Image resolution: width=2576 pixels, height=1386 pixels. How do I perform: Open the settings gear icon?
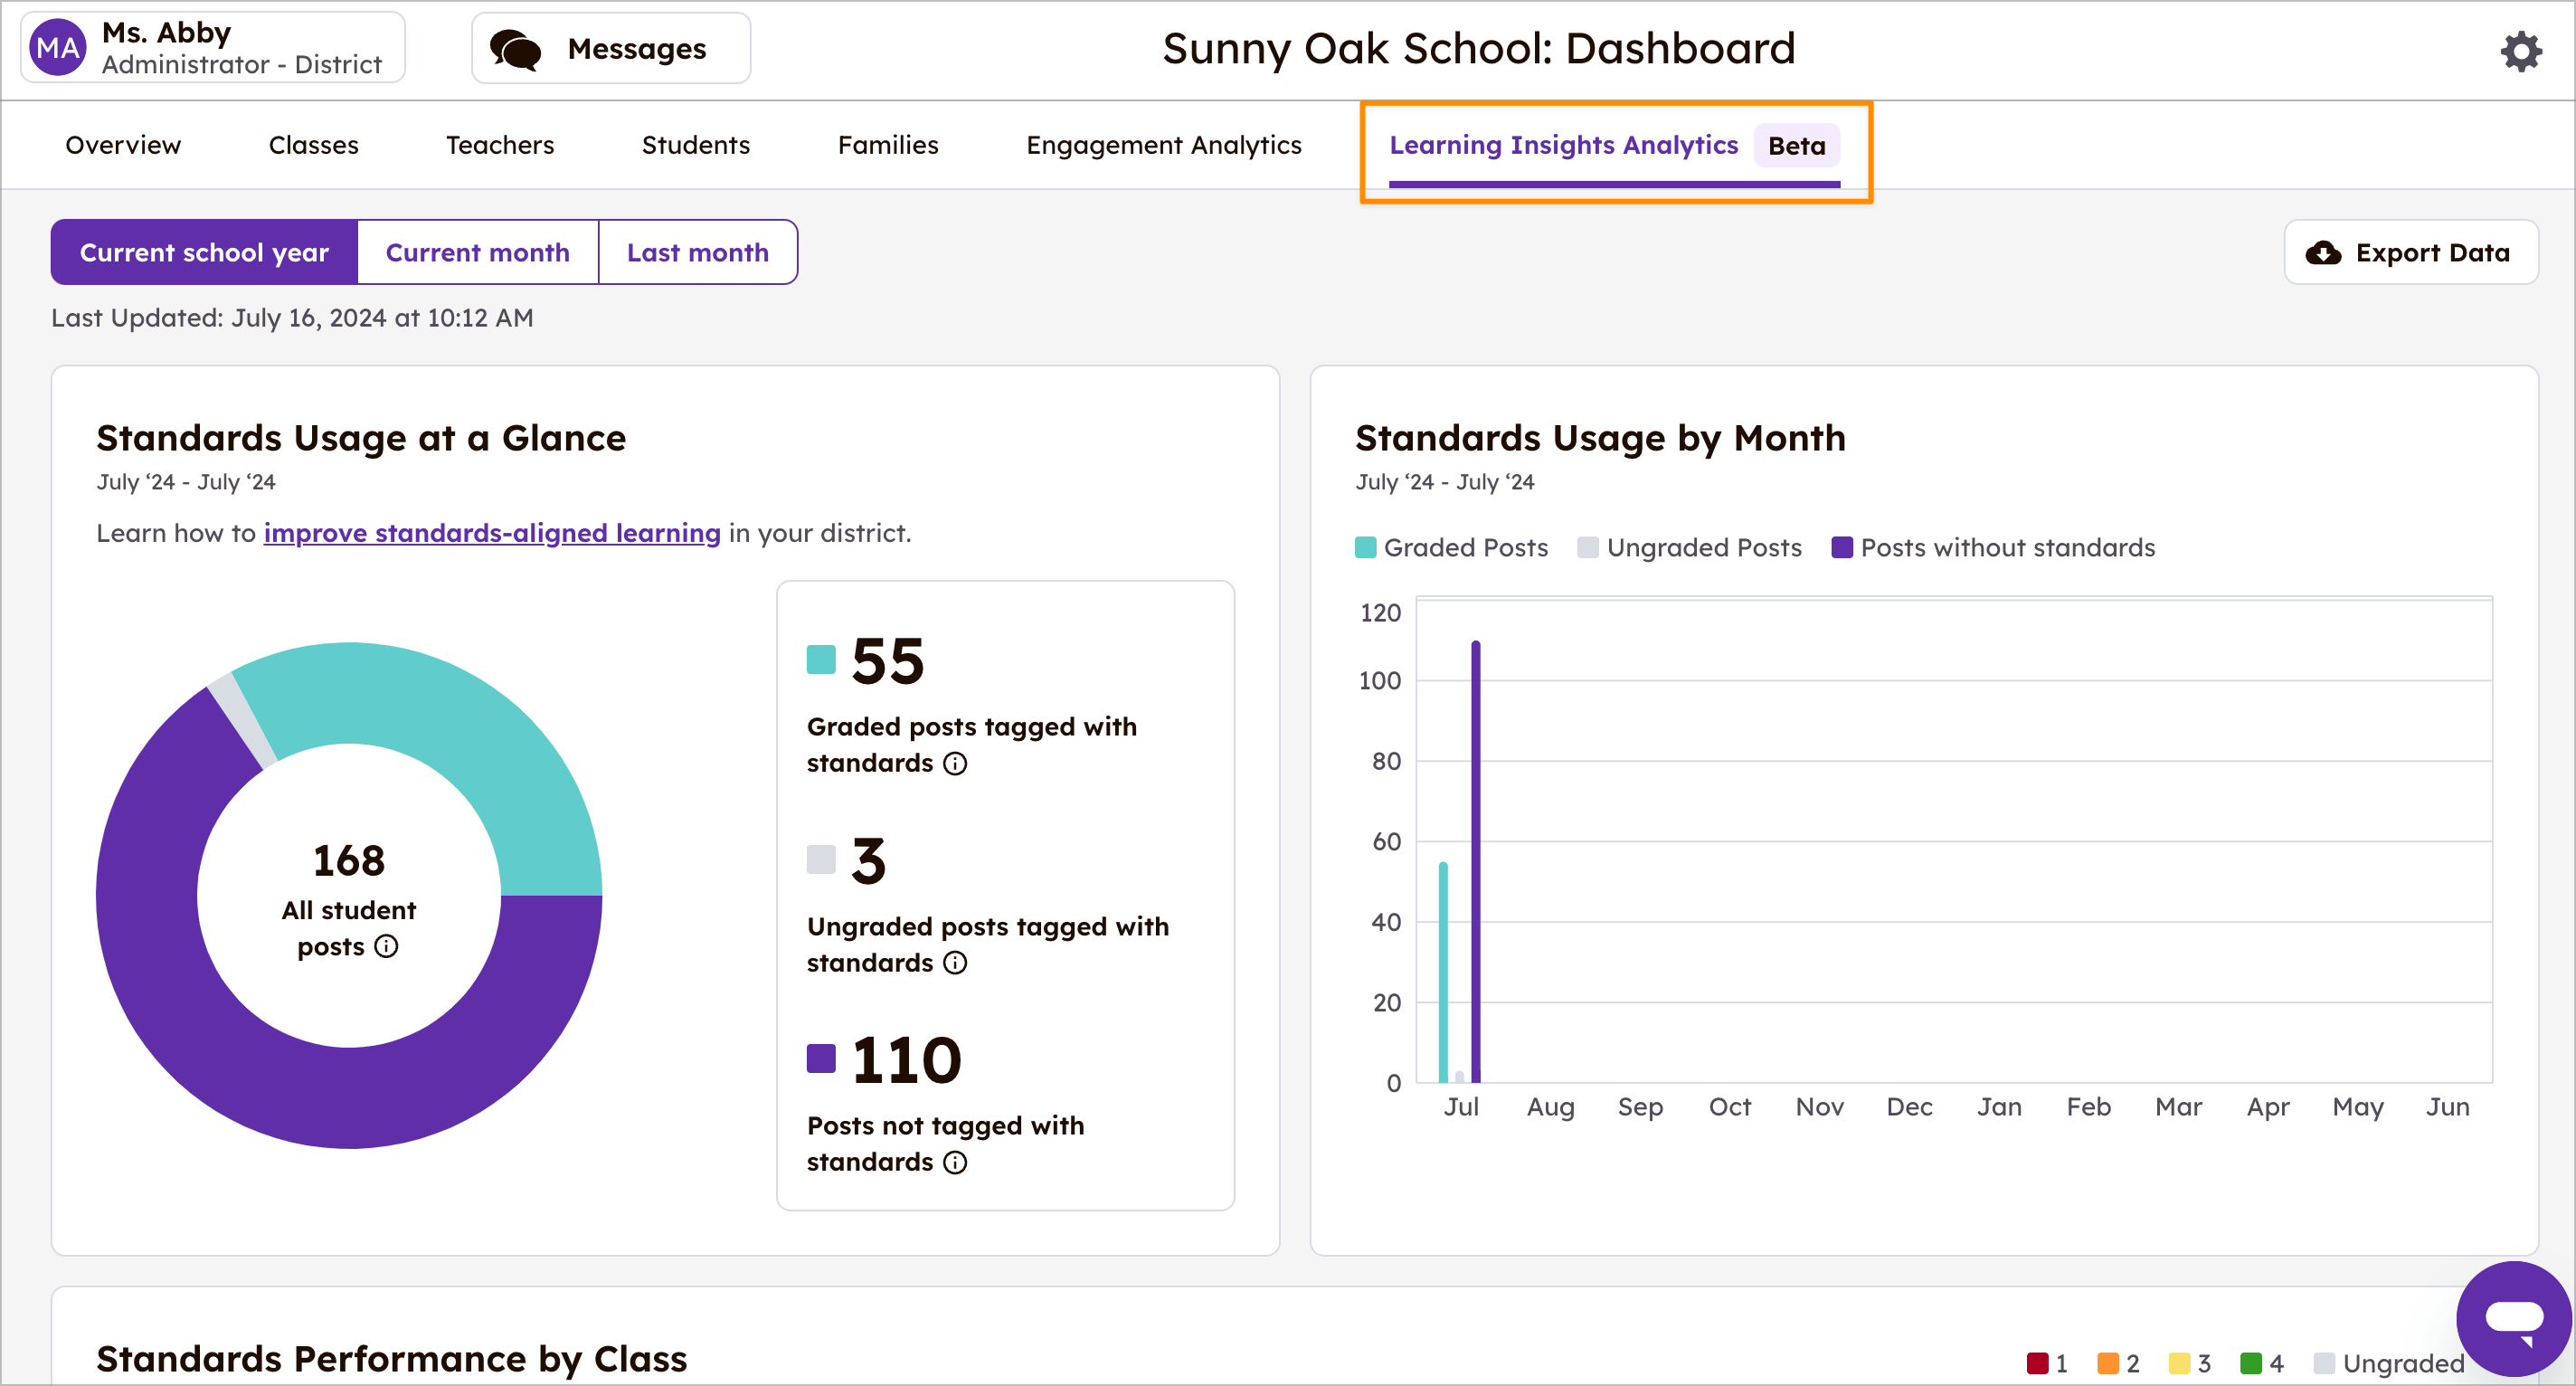pos(2521,50)
